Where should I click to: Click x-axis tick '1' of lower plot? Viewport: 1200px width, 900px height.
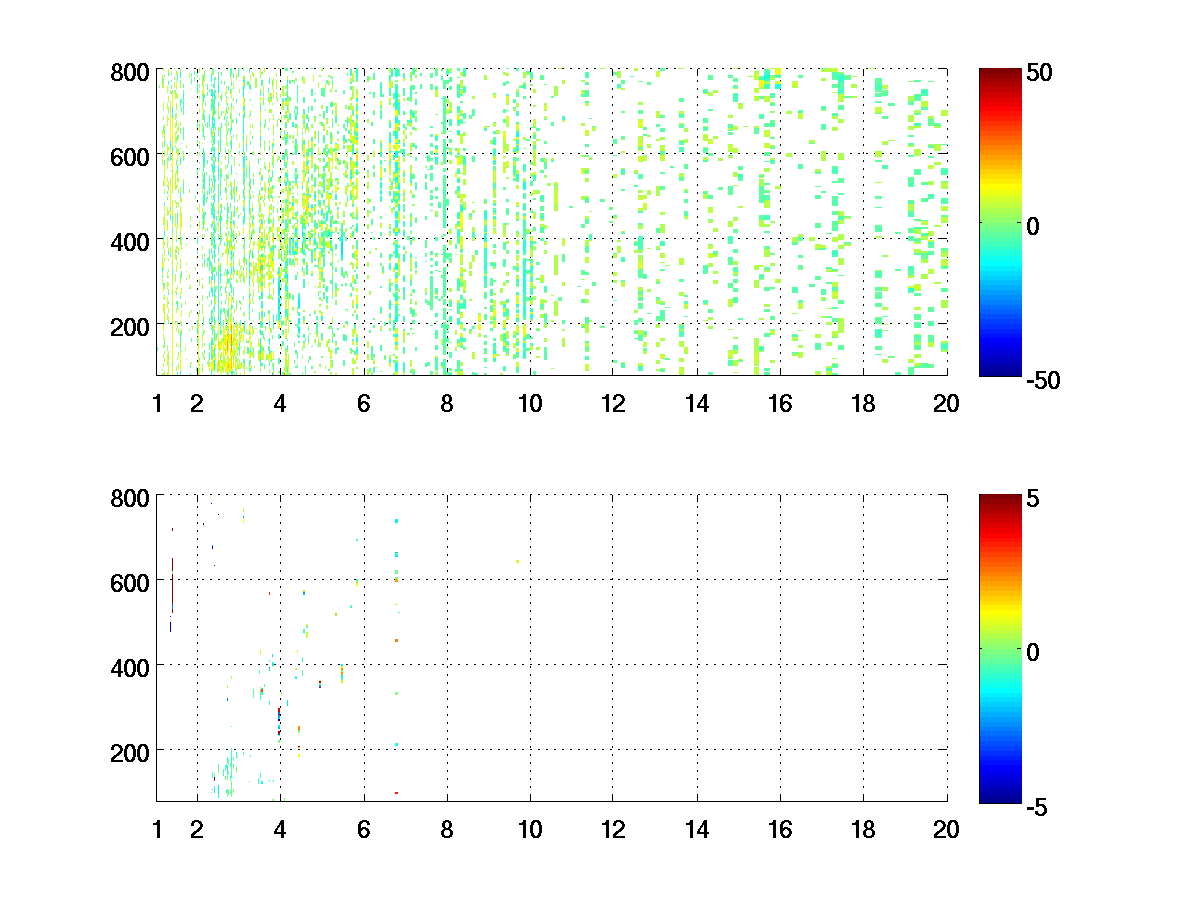tap(157, 829)
